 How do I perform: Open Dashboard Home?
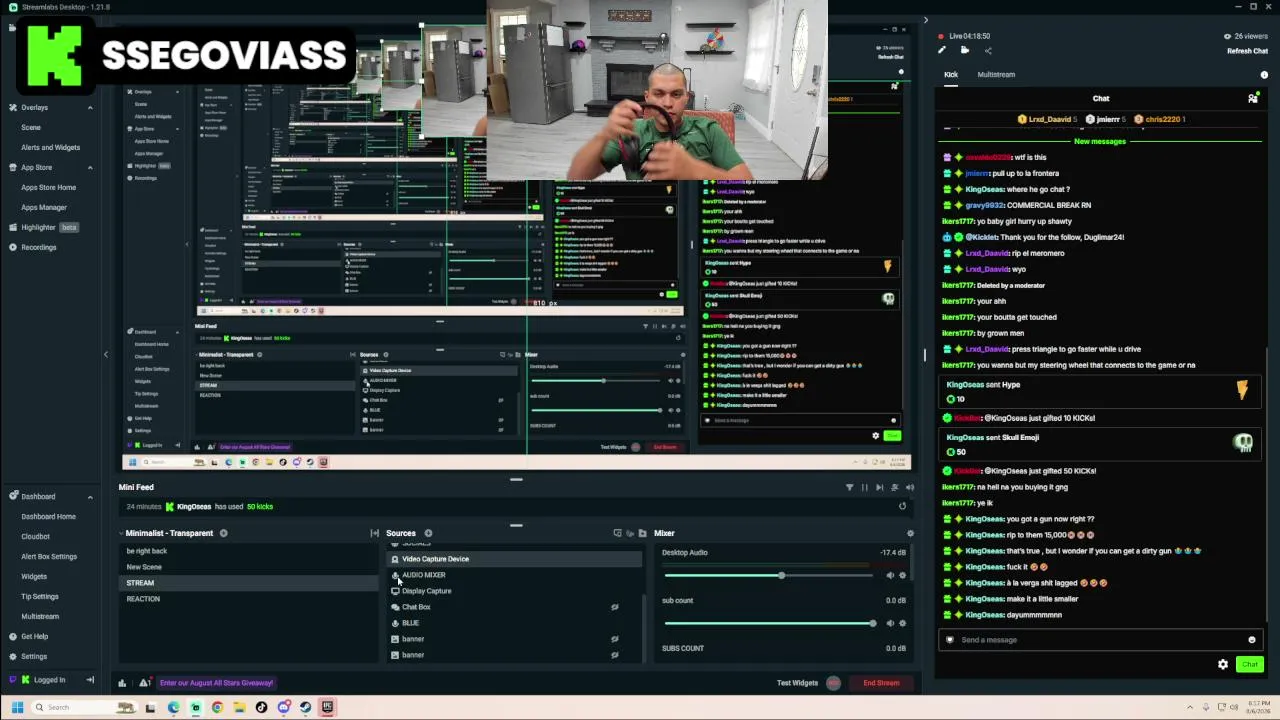[48, 516]
